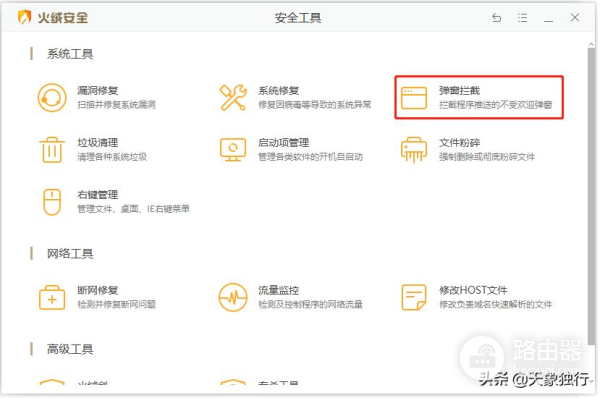The height and width of the screenshot is (398, 600).
Task: Click the 系统工具 section heading
Action: pos(70,54)
